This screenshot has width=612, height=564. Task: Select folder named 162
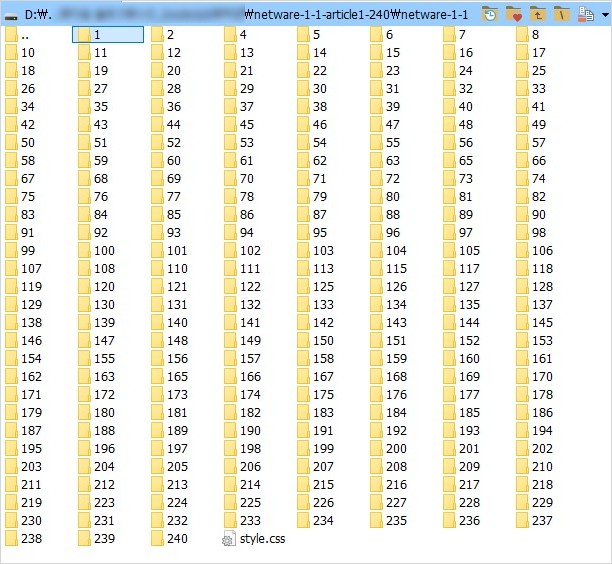click(24, 376)
